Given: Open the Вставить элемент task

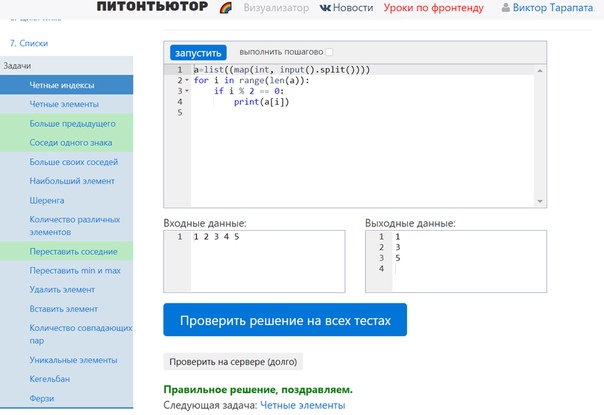Looking at the screenshot, I should (x=66, y=309).
